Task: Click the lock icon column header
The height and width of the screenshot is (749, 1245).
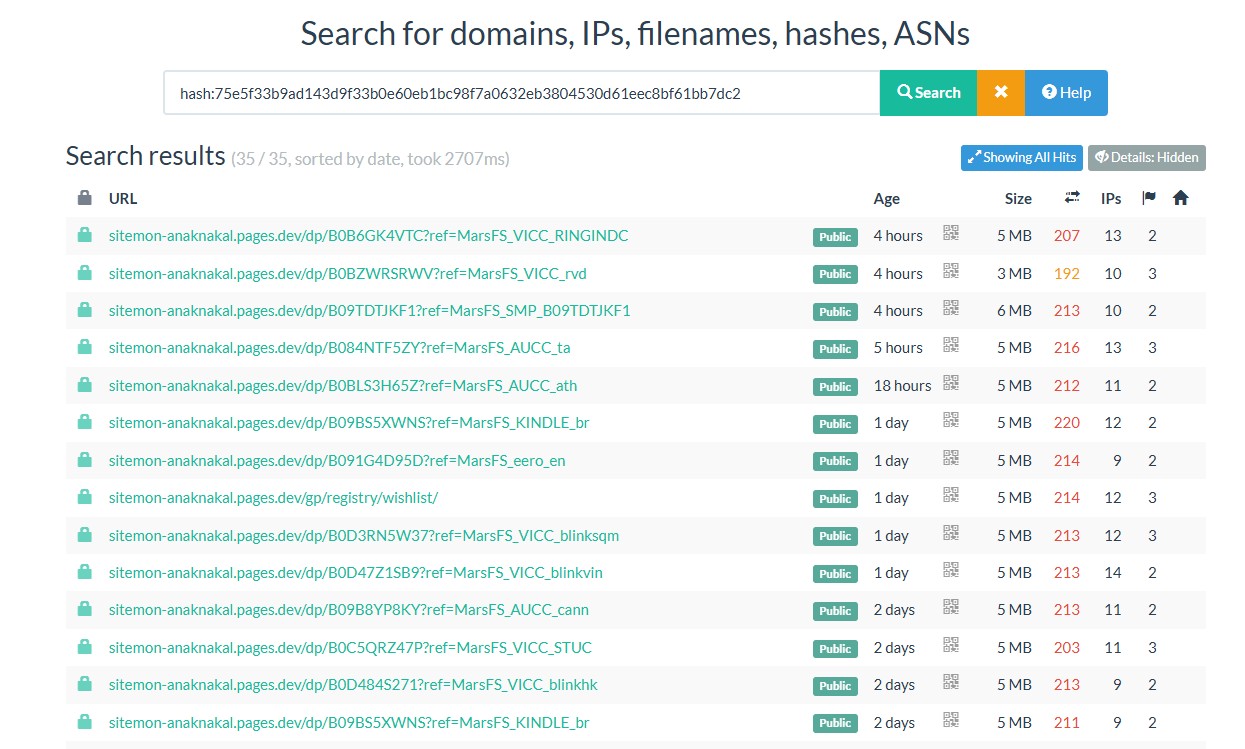Action: tap(85, 198)
